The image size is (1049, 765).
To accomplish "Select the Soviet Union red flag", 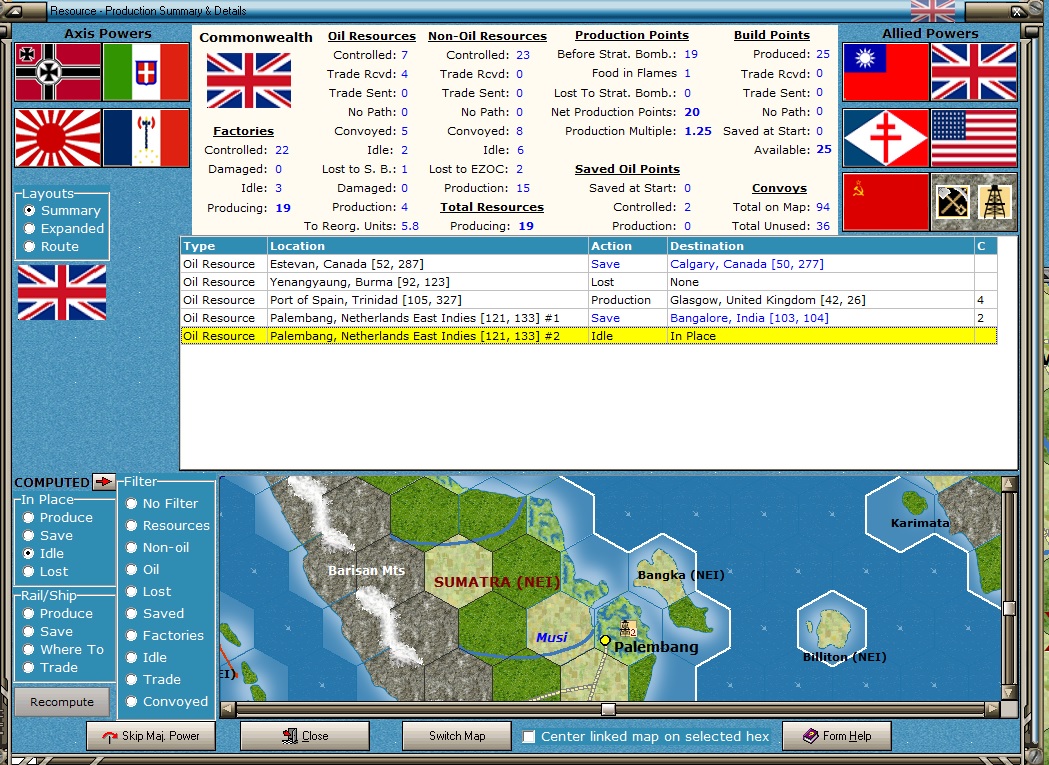I will point(886,202).
